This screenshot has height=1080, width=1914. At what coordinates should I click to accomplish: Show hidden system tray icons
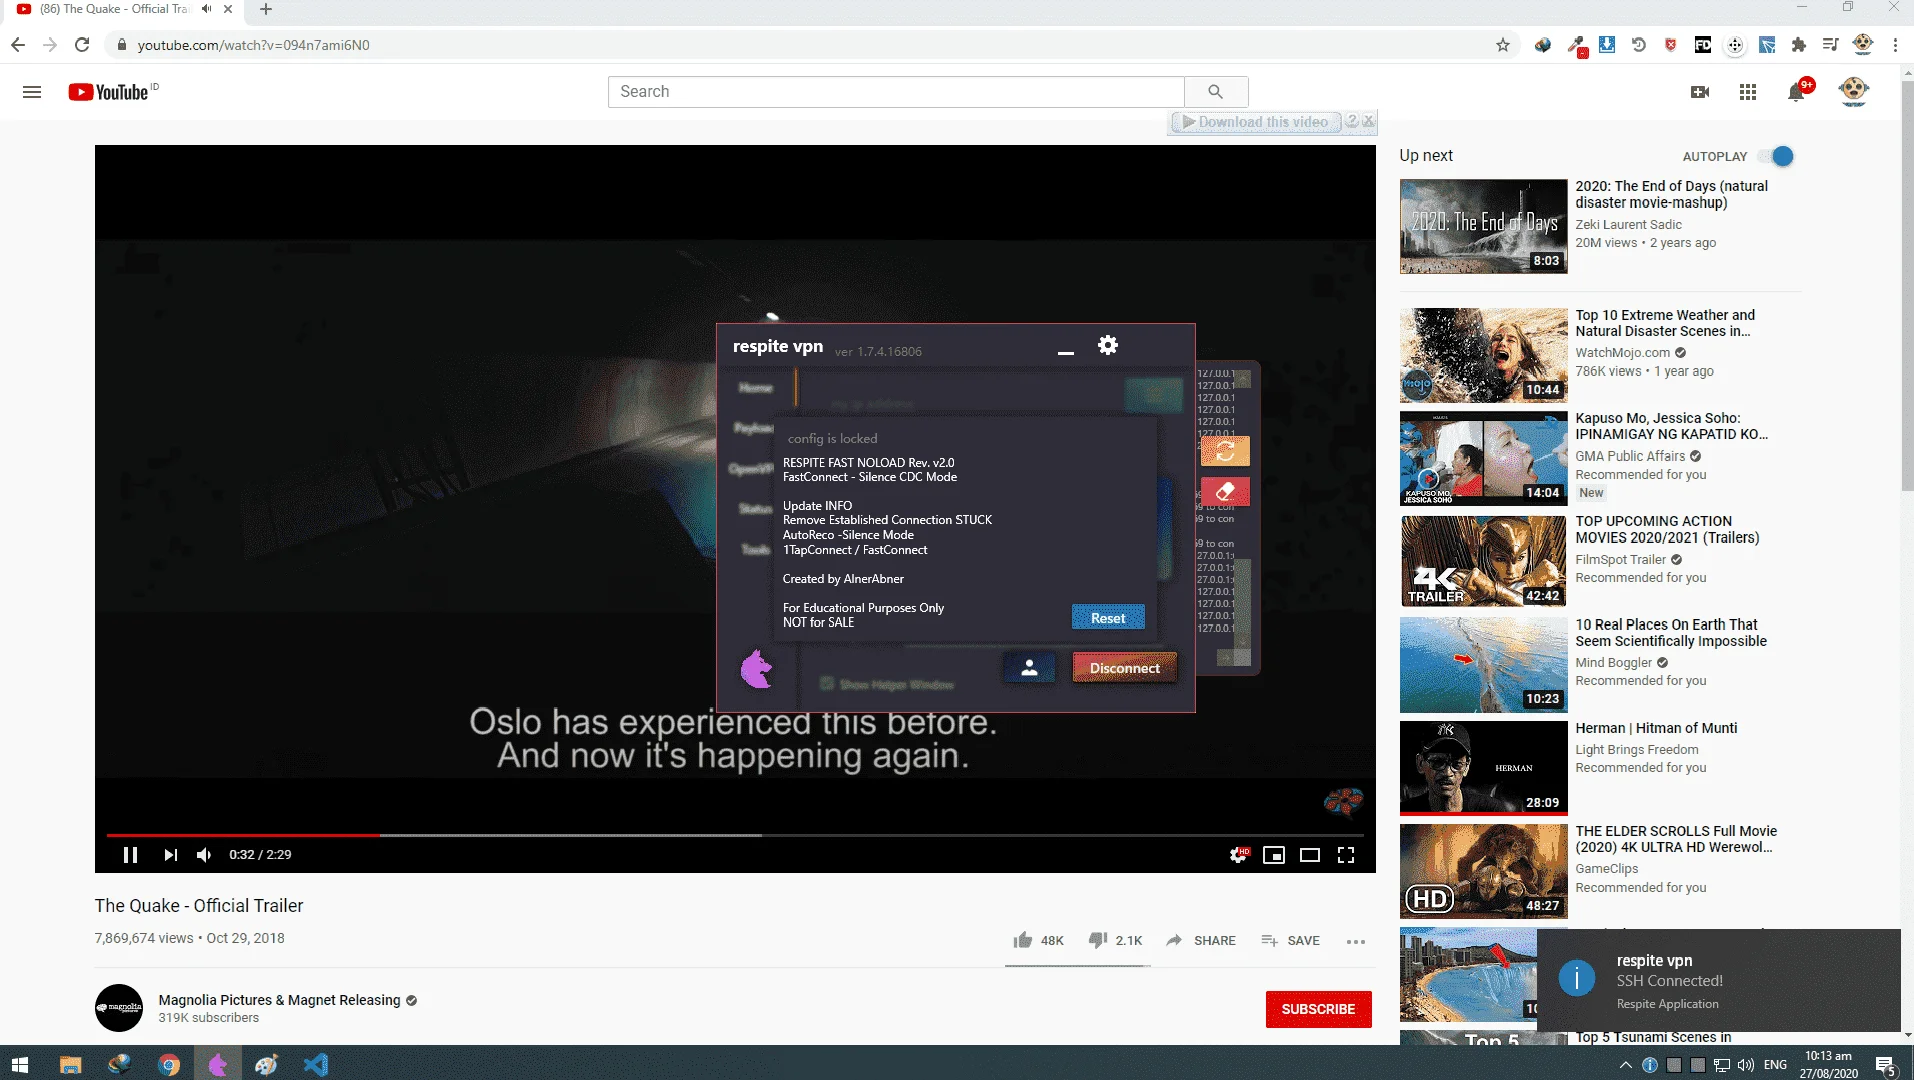[x=1625, y=1065]
